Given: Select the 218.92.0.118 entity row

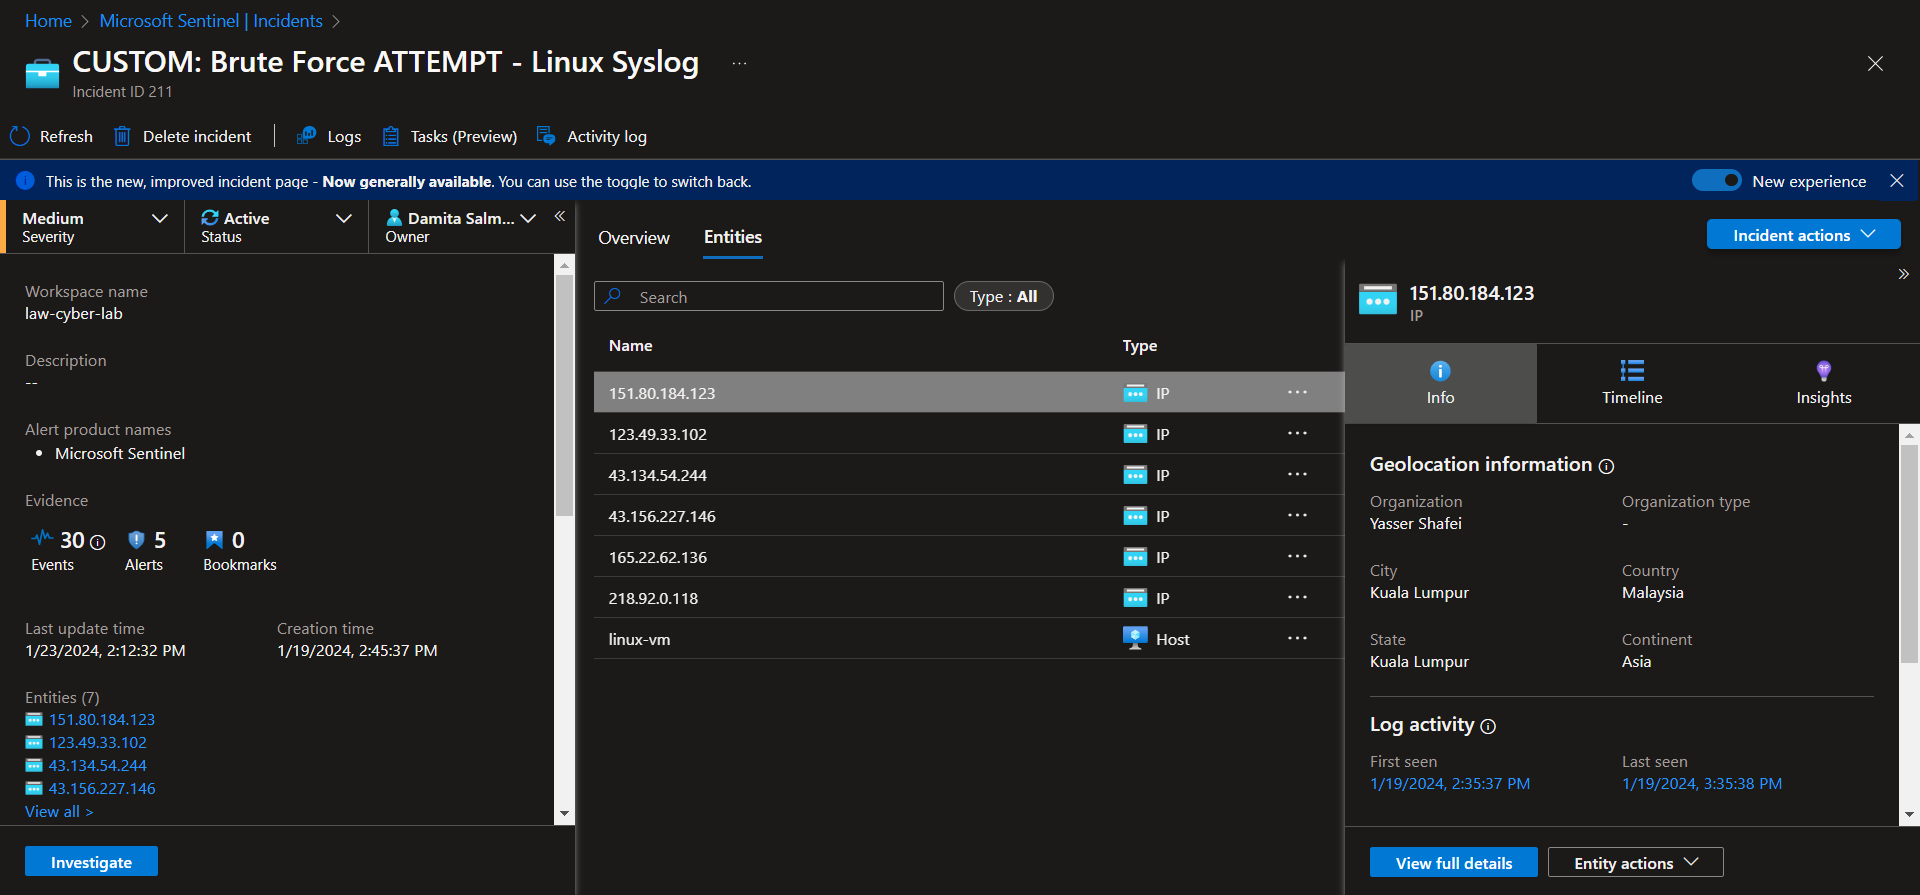Looking at the screenshot, I should click(968, 598).
